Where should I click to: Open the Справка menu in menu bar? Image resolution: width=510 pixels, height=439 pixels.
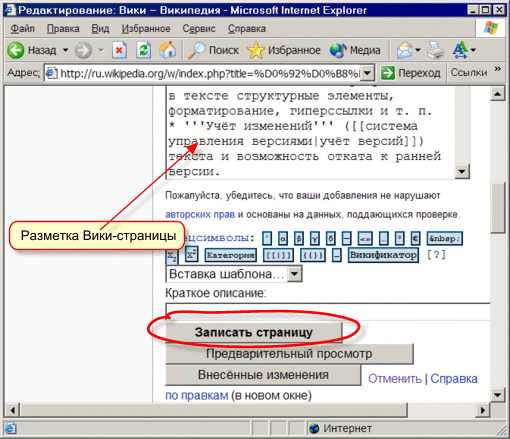(x=247, y=29)
